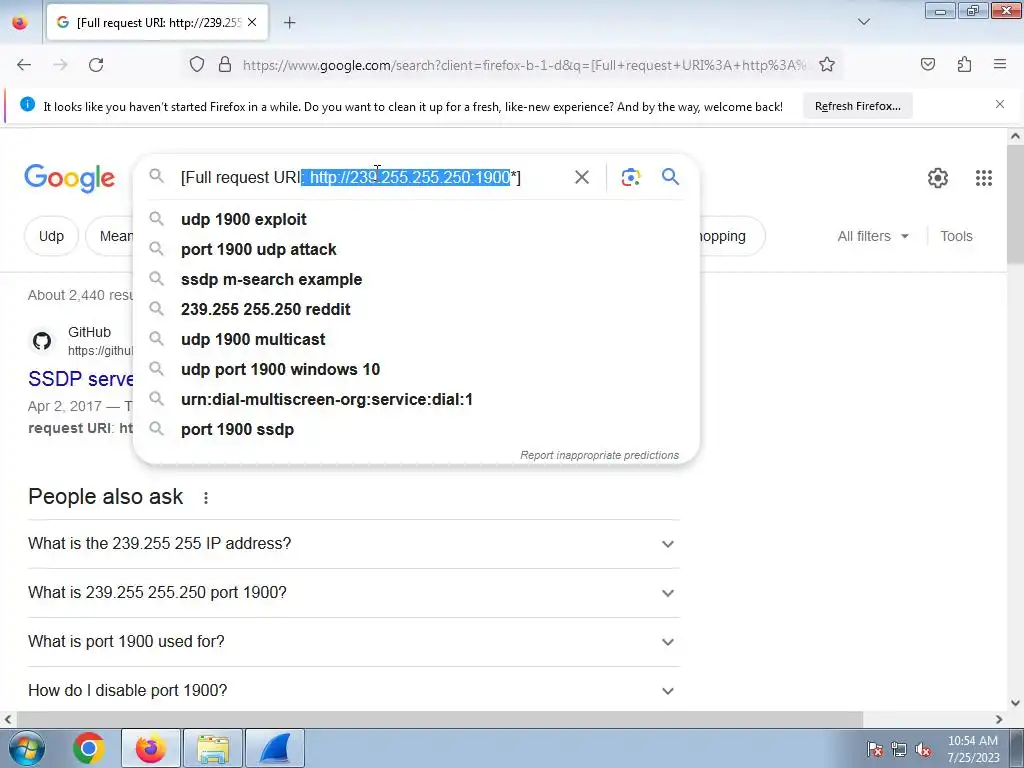Open the Windows Start menu
Image resolution: width=1024 pixels, height=768 pixels.
(26, 748)
